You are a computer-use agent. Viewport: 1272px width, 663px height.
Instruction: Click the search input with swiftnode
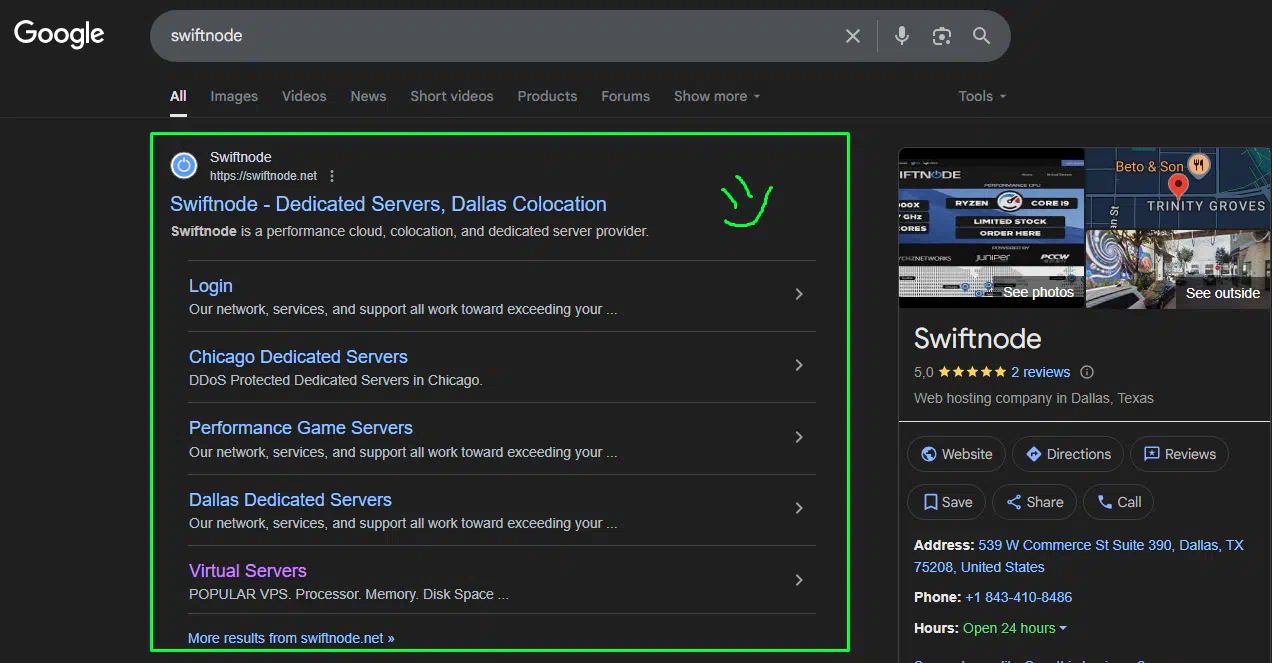(500, 36)
